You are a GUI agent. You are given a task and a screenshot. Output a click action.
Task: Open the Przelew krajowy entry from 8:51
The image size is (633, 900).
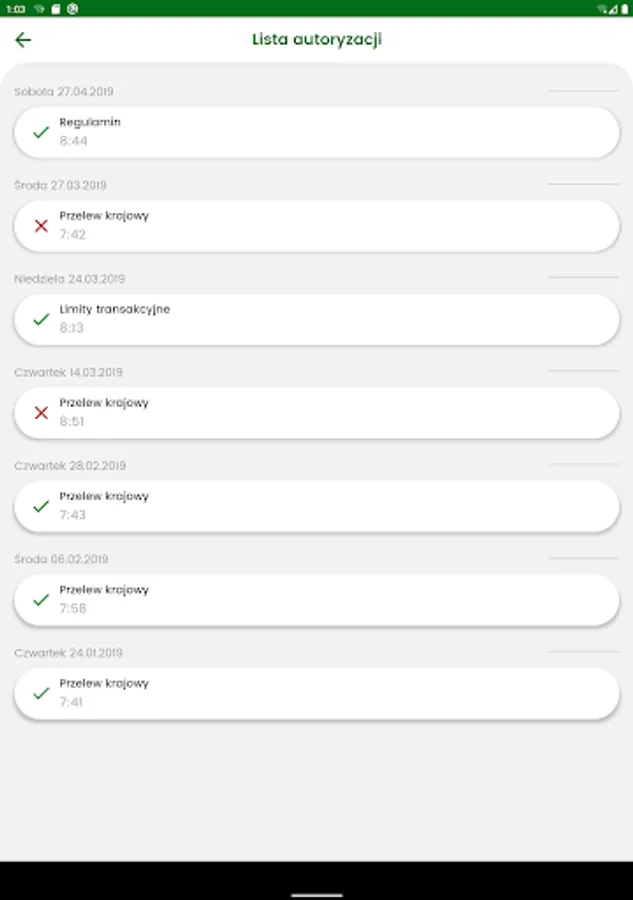(317, 413)
